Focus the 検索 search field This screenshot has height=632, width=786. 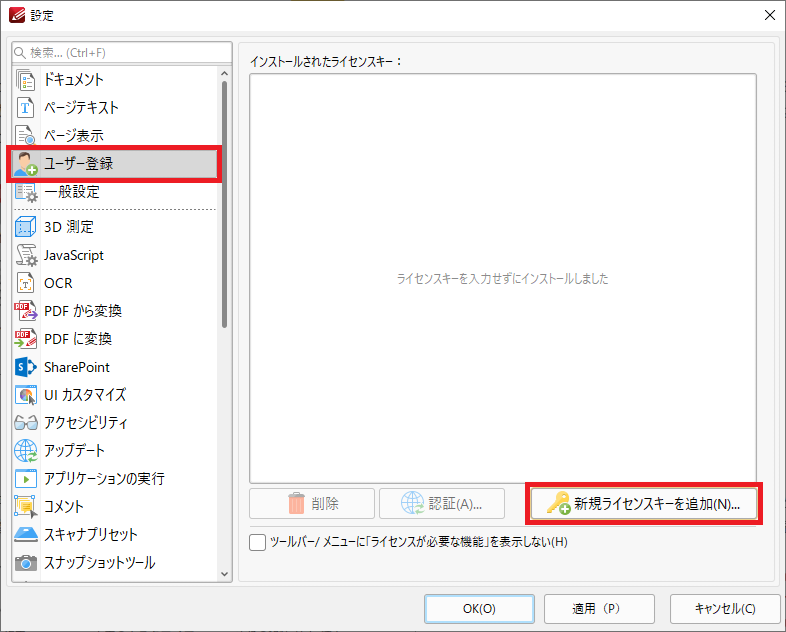pyautogui.click(x=122, y=53)
